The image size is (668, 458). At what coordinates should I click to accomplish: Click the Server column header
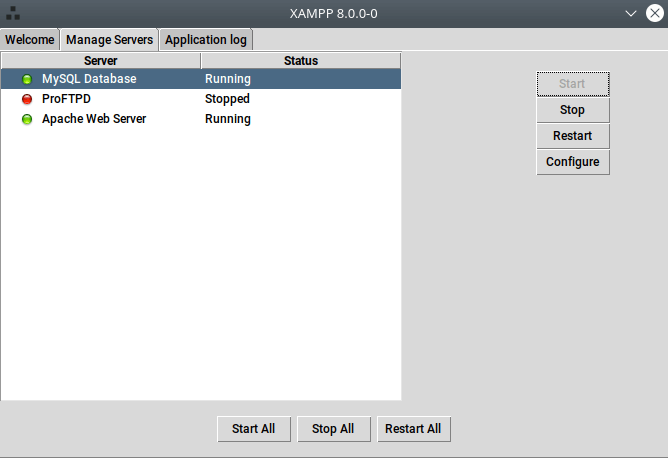(x=100, y=61)
